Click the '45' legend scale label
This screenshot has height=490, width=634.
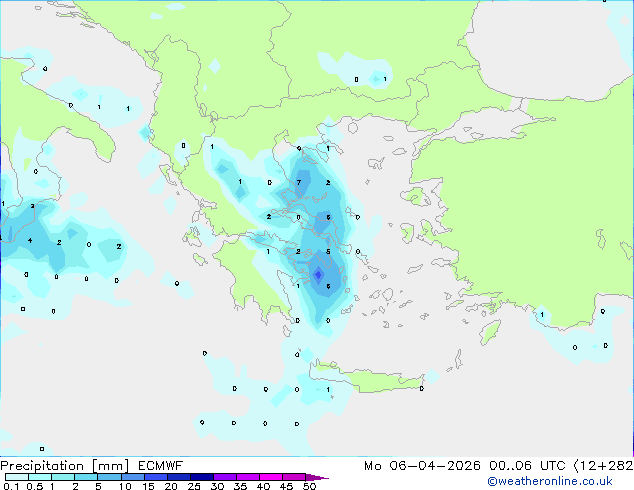286,486
